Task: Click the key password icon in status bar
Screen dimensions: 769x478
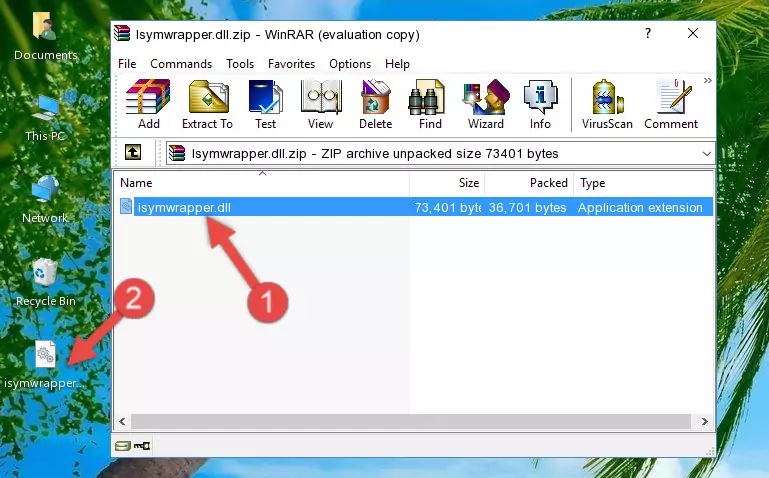Action: [x=142, y=446]
